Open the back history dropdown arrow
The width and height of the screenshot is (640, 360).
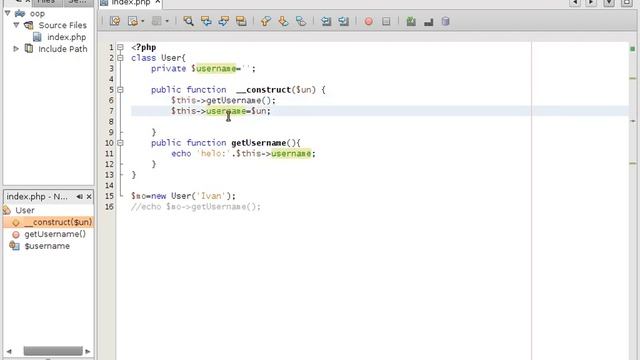point(142,21)
